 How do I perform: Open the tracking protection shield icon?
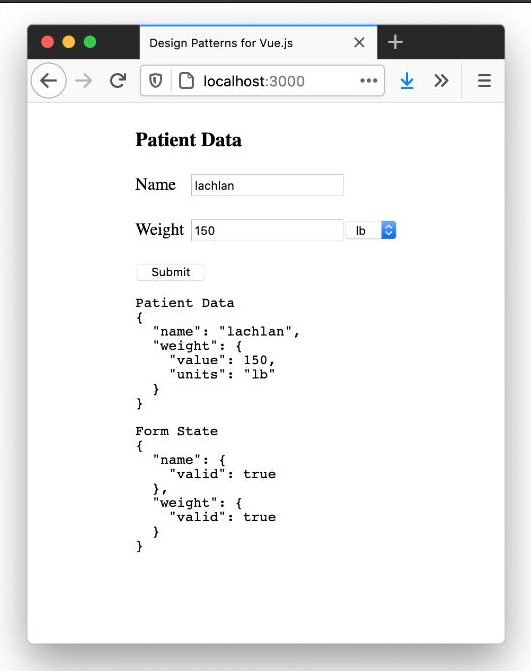[x=155, y=80]
